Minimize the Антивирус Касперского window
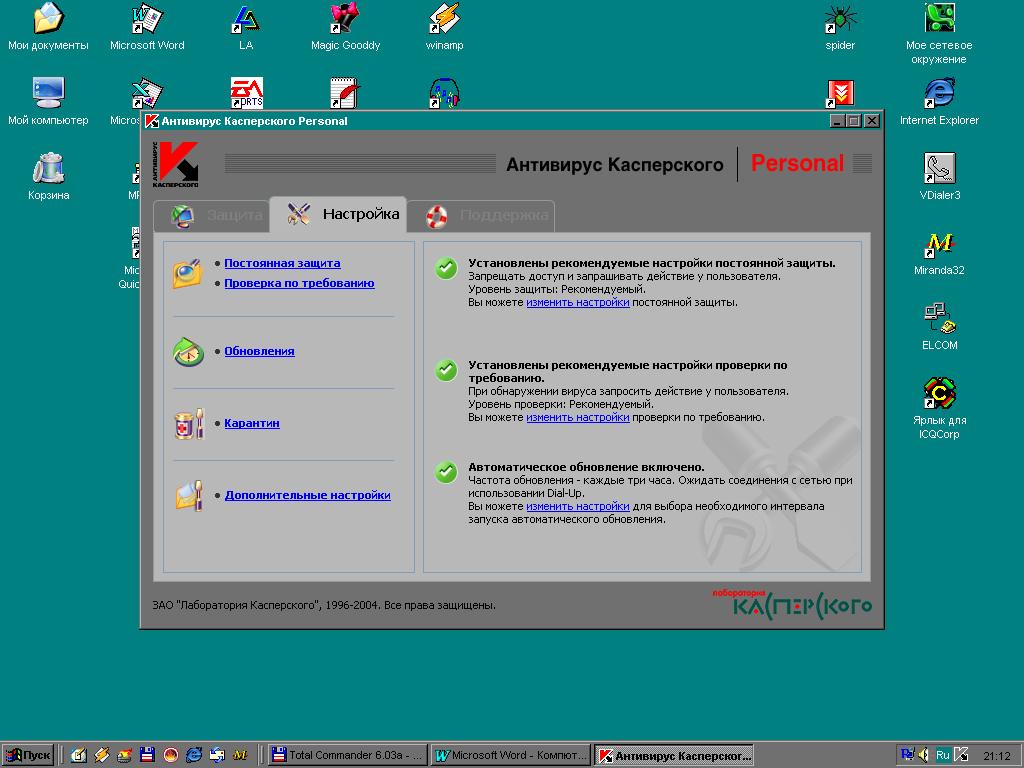Screen dimensions: 1024x768 (x=837, y=121)
